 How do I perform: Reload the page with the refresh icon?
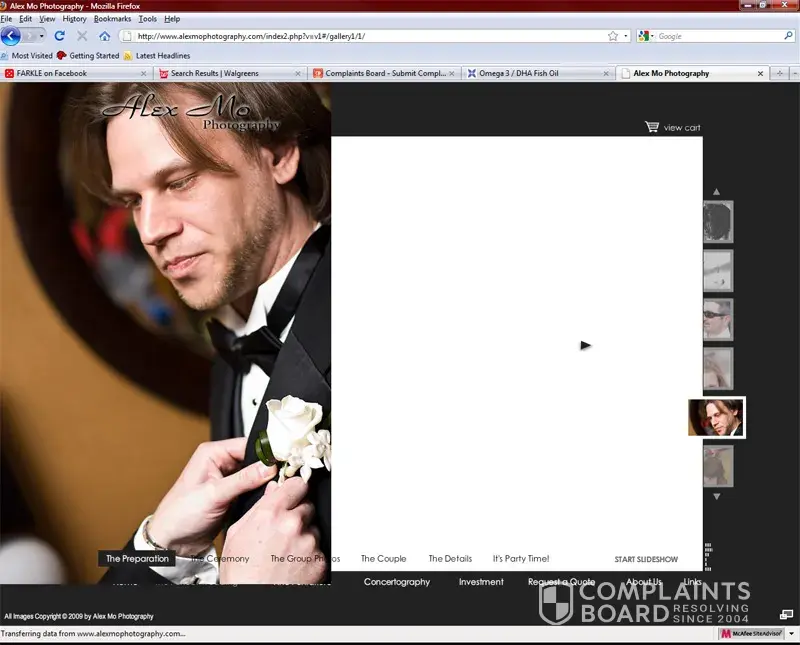(62, 36)
